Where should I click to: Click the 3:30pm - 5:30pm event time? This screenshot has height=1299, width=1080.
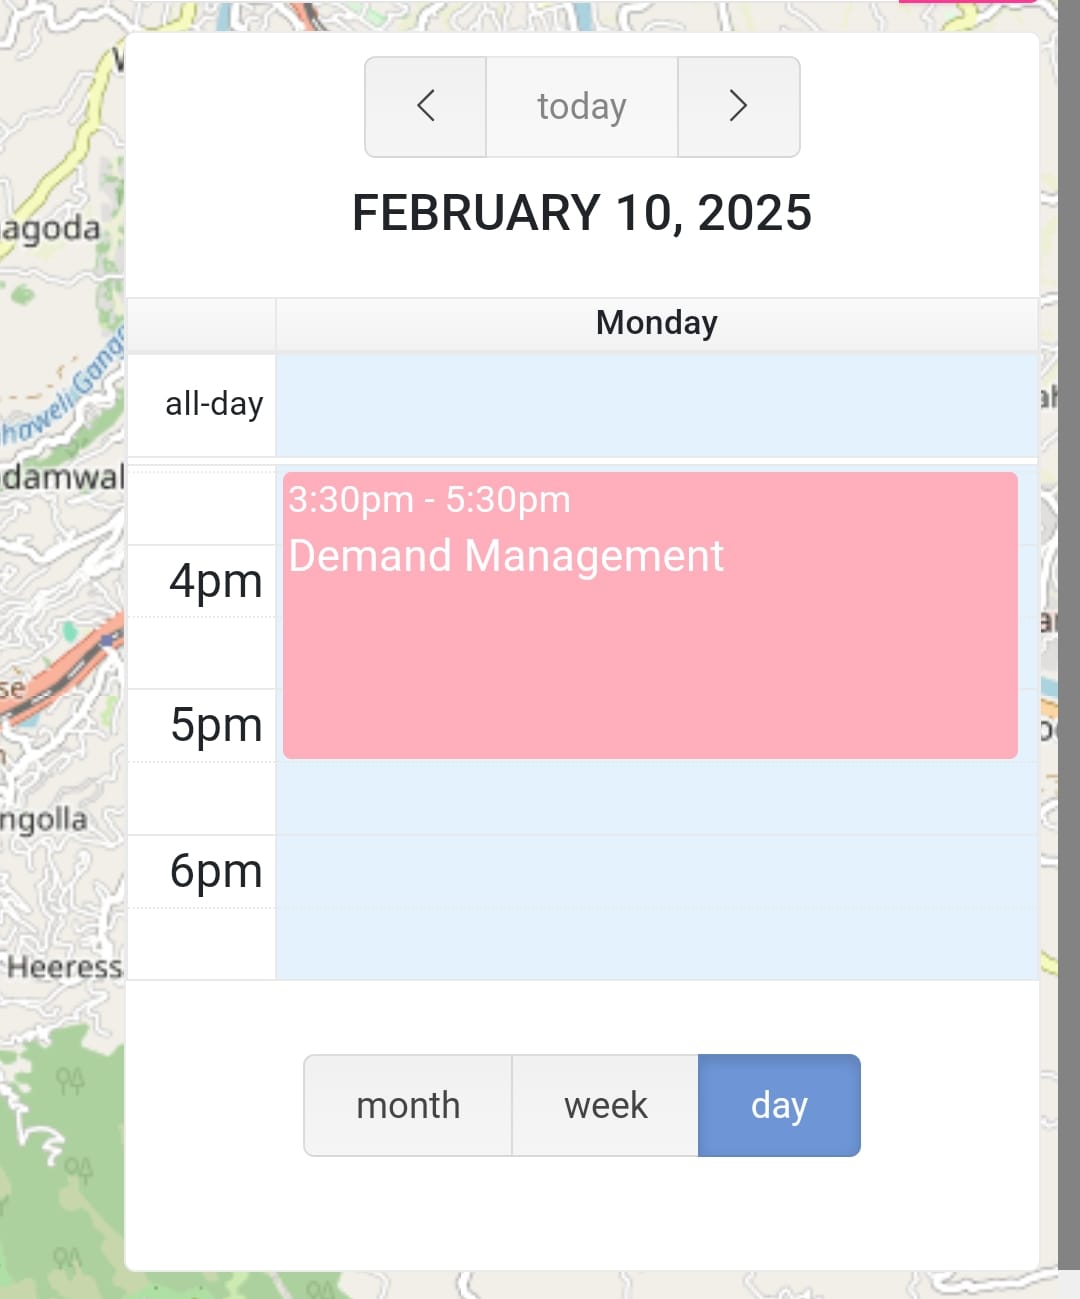pos(429,499)
